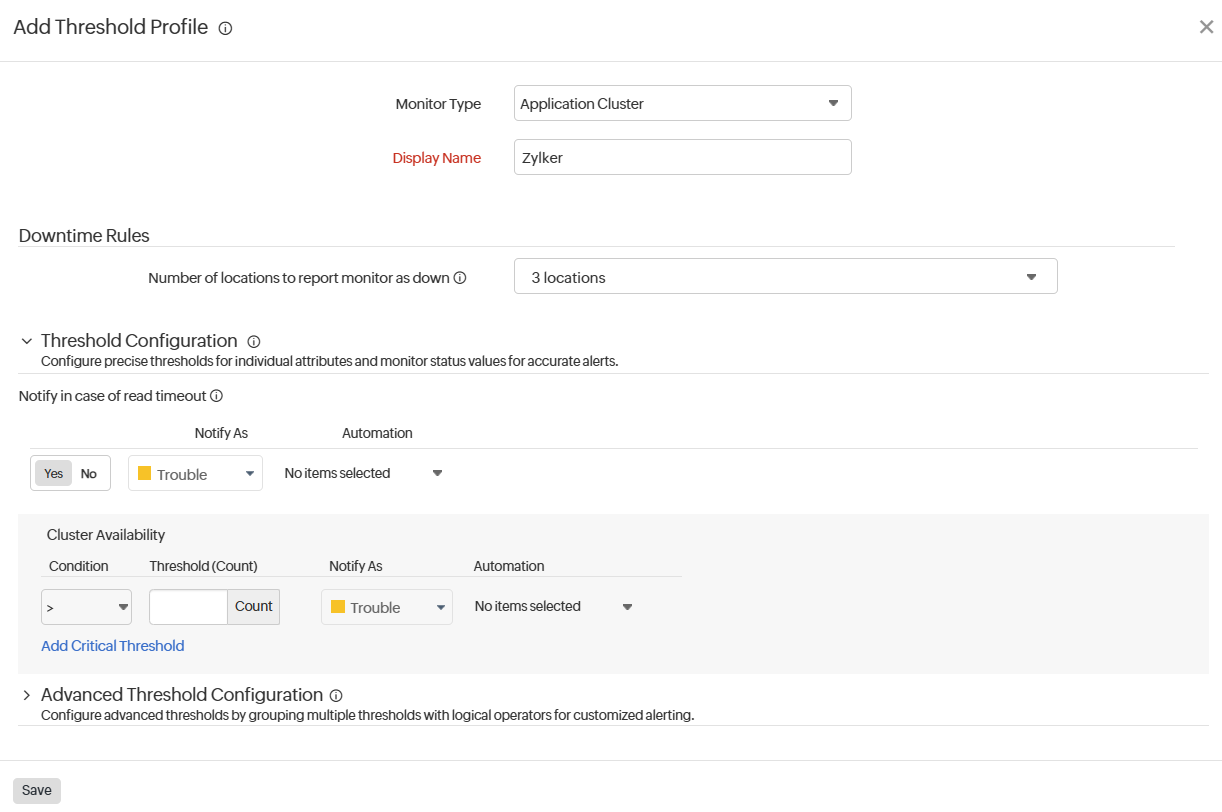This screenshot has width=1222, height=812.
Task: Click the info icon beside Advanced Threshold Configuration
Action: pyautogui.click(x=336, y=695)
